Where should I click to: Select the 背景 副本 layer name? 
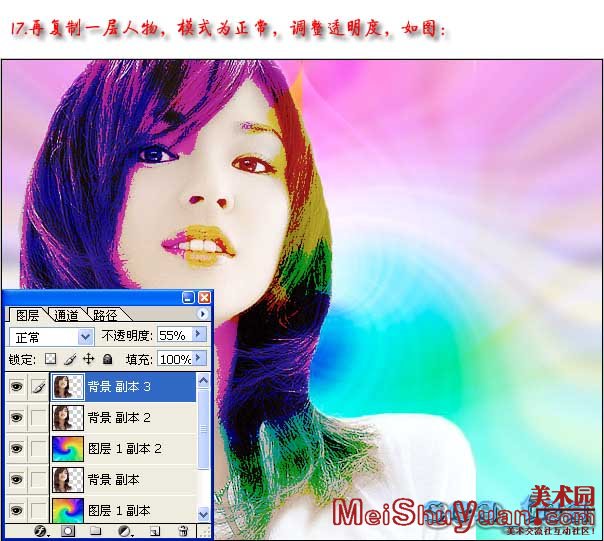pyautogui.click(x=114, y=479)
